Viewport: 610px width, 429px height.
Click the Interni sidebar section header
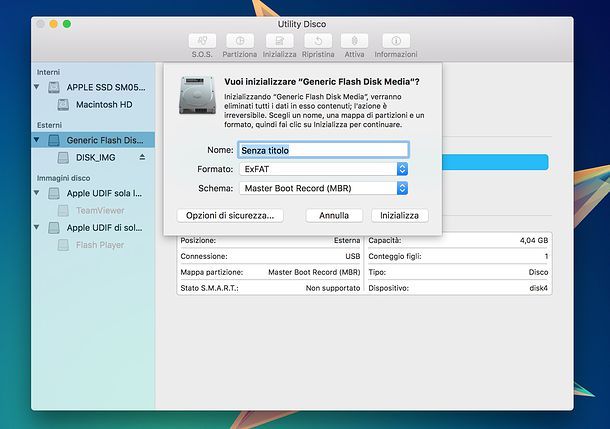point(48,72)
